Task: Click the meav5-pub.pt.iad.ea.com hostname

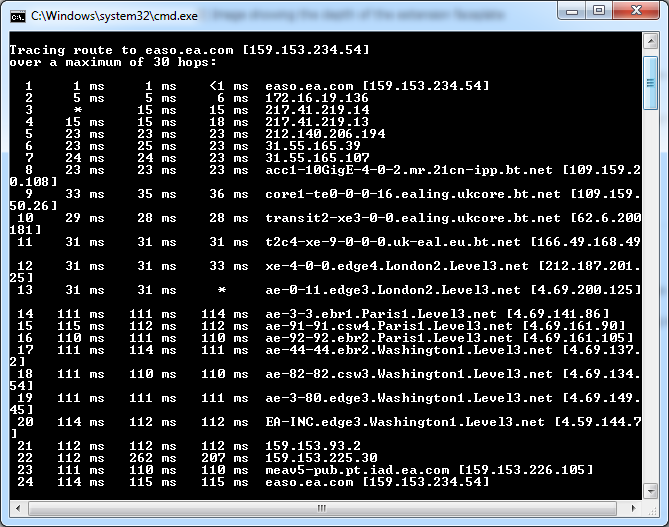Action: pyautogui.click(x=357, y=469)
